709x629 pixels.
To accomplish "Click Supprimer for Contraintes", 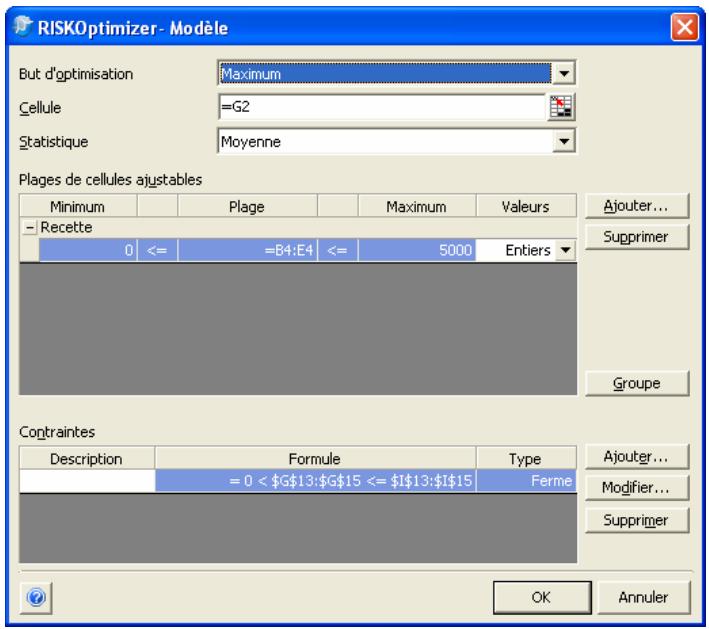I will point(637,520).
